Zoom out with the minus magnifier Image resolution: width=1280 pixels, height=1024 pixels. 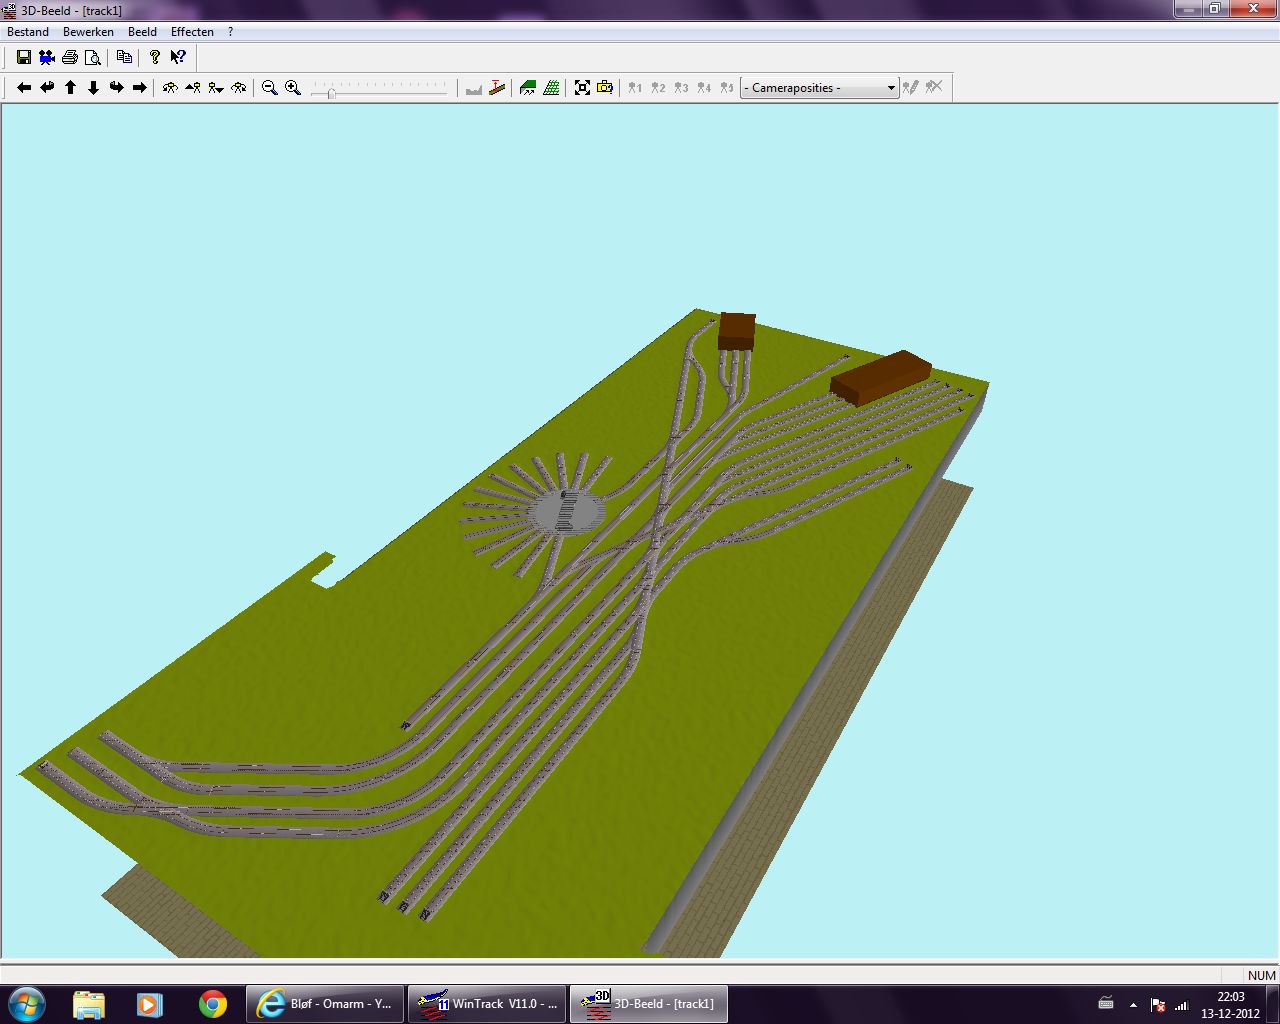point(269,88)
